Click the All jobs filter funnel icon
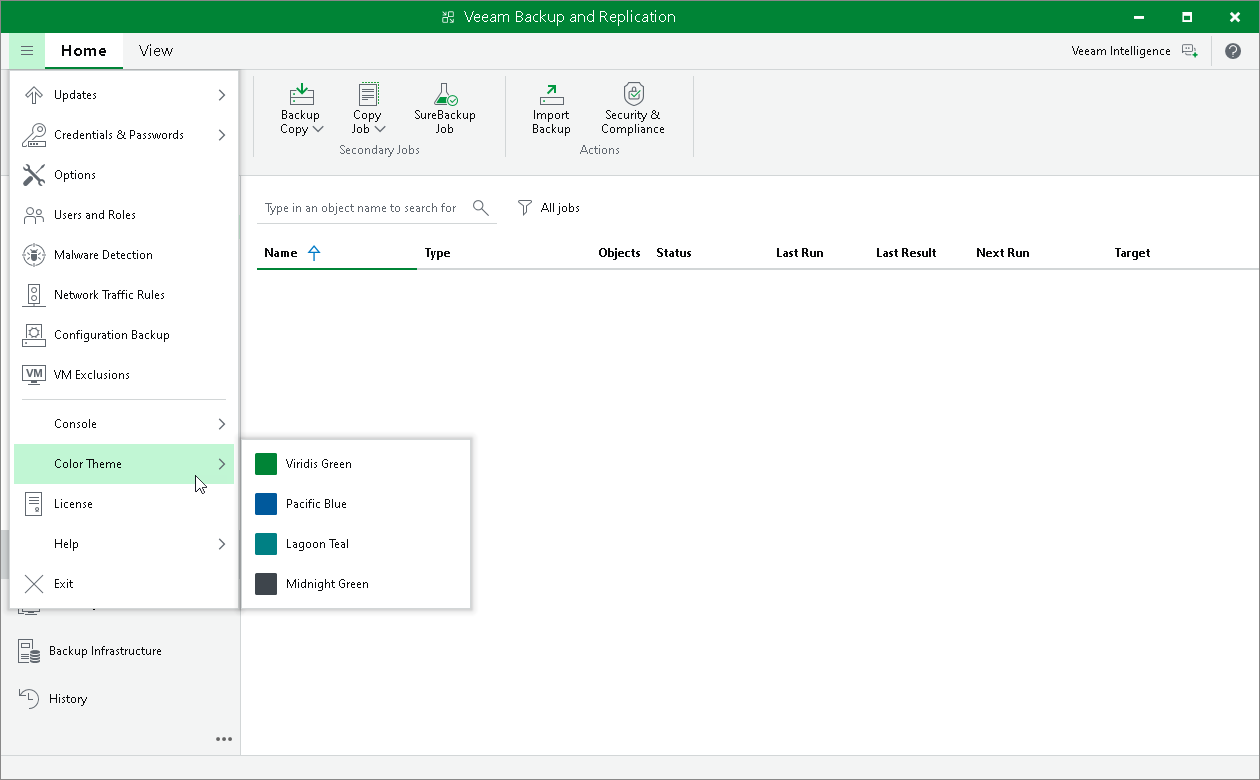 click(524, 207)
